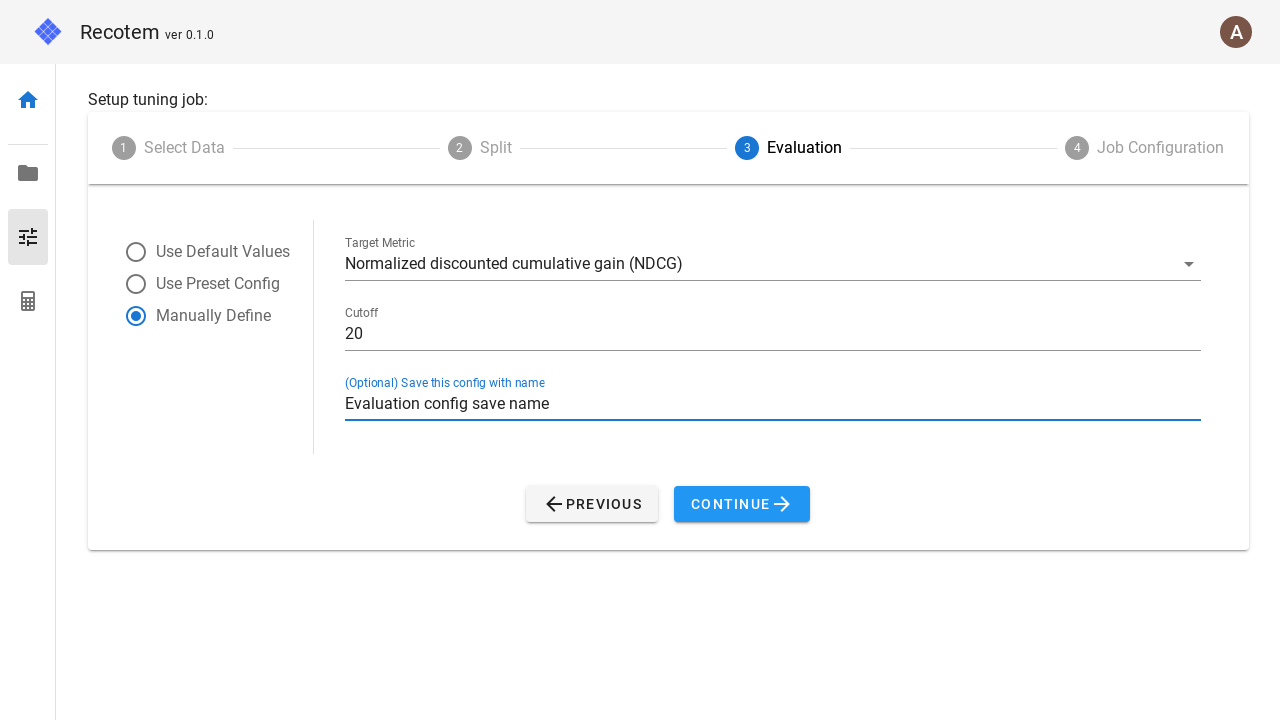This screenshot has width=1280, height=720.
Task: Click the right arrow icon inside Continue button
Action: tap(781, 504)
